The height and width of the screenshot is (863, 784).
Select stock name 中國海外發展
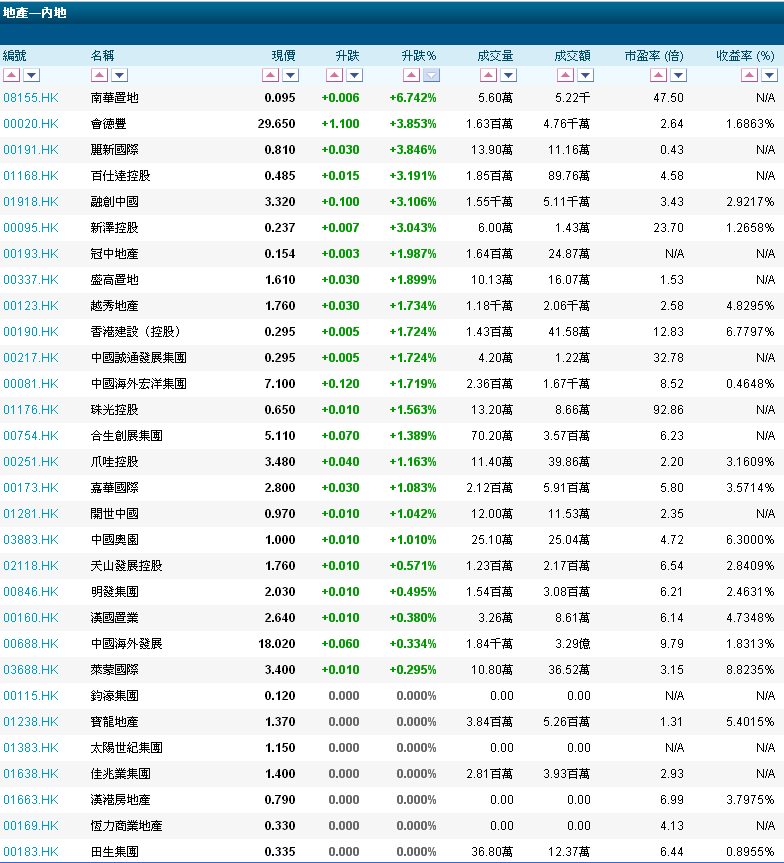tap(127, 644)
